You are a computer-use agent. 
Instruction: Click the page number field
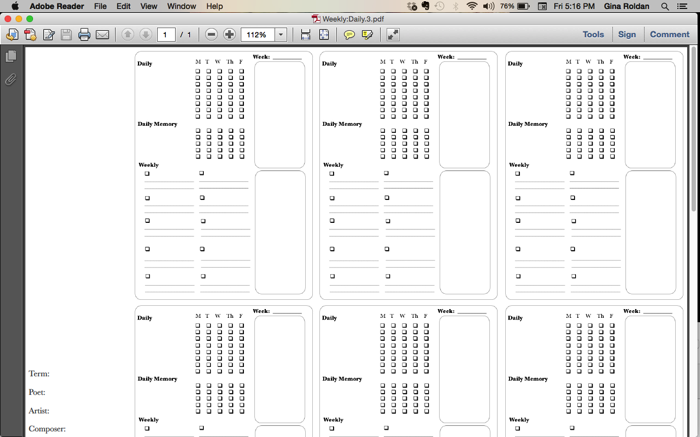pyautogui.click(x=166, y=34)
